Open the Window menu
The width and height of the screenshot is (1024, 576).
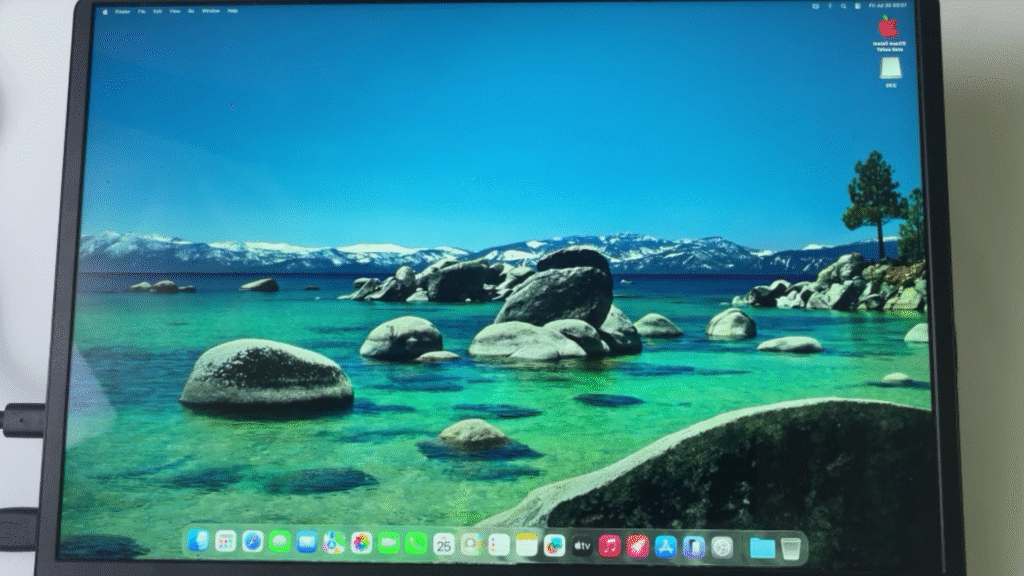(x=210, y=11)
